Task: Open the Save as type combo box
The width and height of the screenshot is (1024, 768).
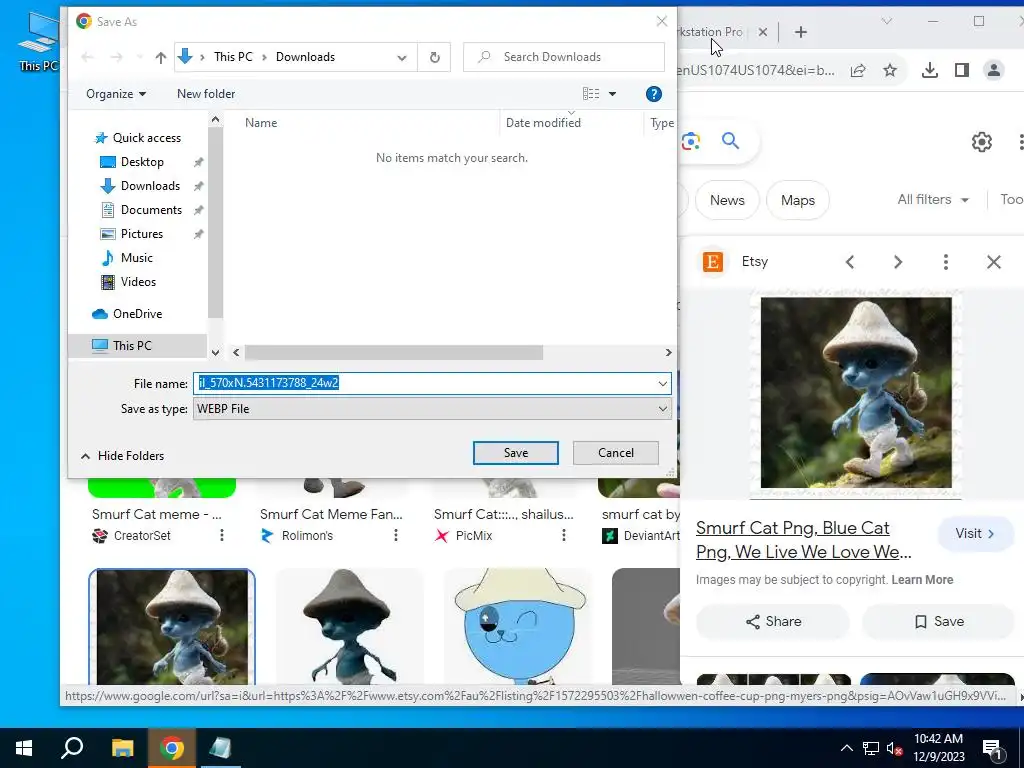Action: click(x=432, y=409)
